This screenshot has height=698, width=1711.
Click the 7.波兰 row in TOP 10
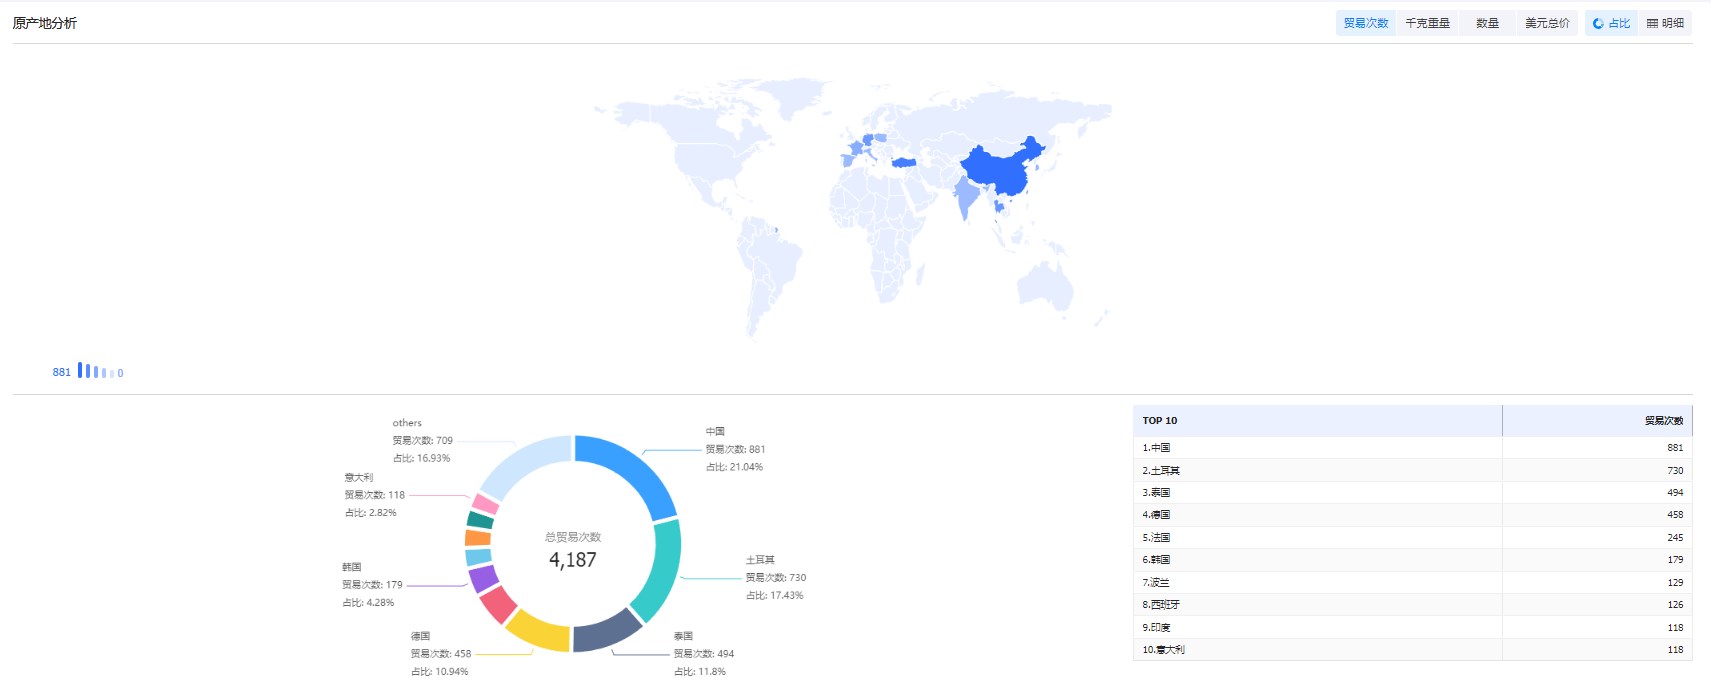click(x=1412, y=582)
